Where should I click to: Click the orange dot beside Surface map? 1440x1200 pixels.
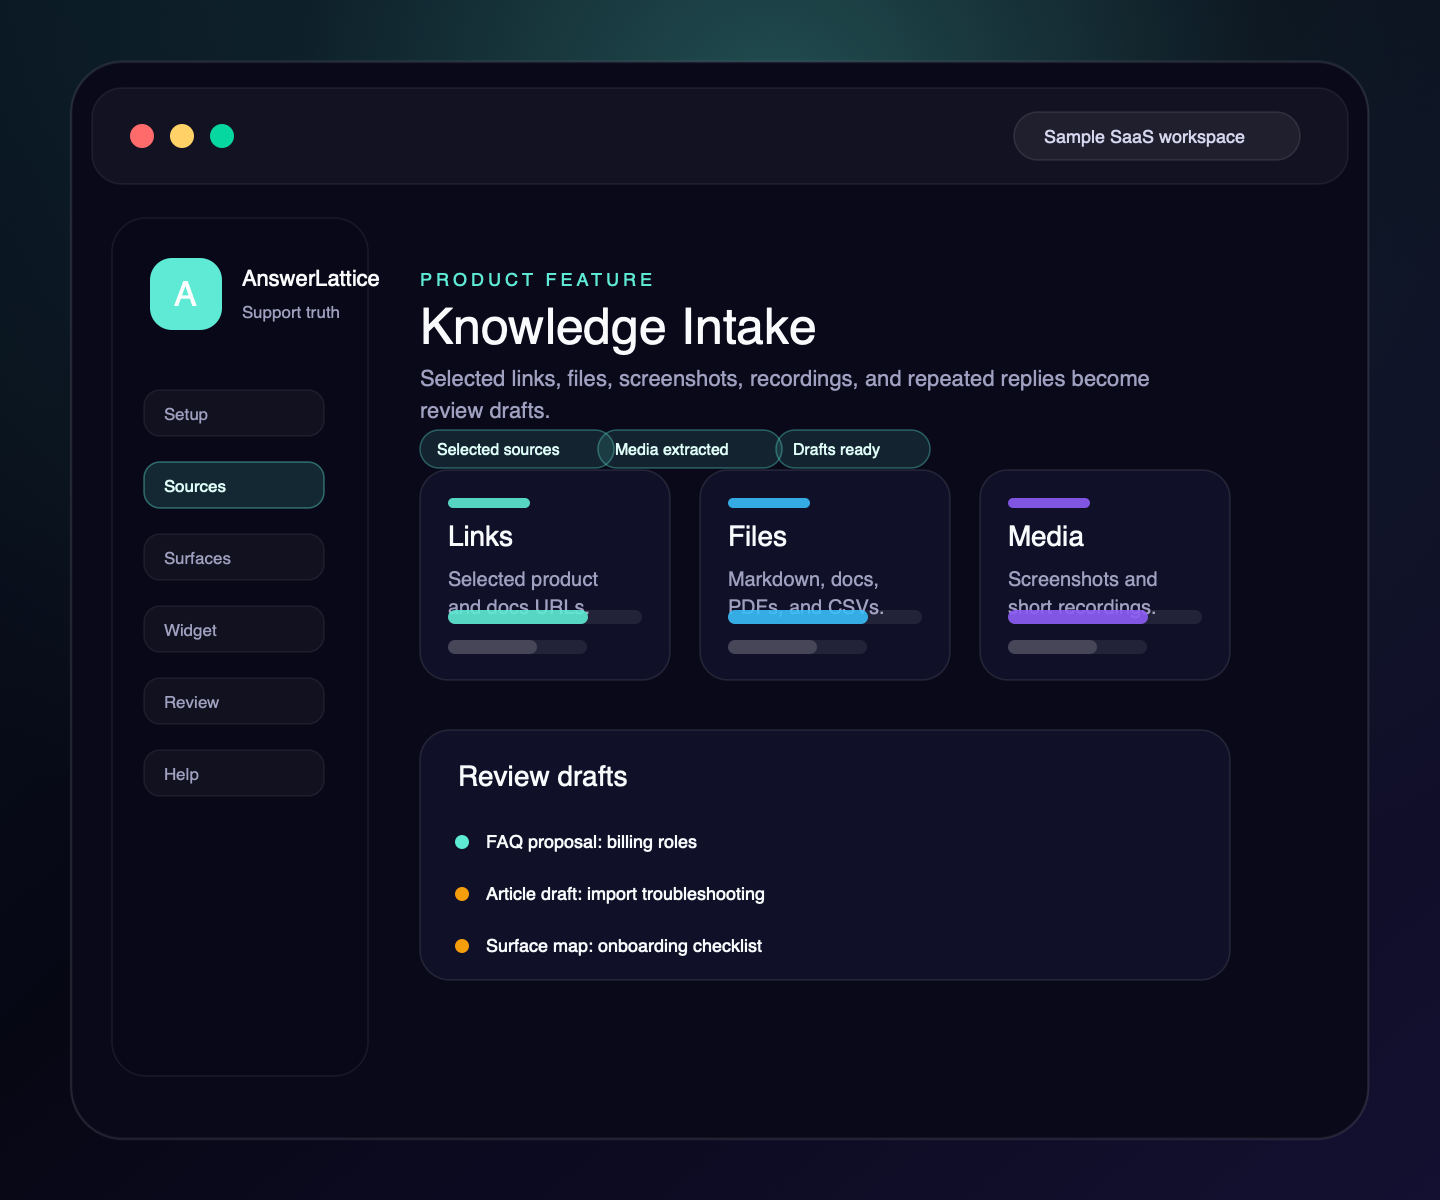(462, 946)
